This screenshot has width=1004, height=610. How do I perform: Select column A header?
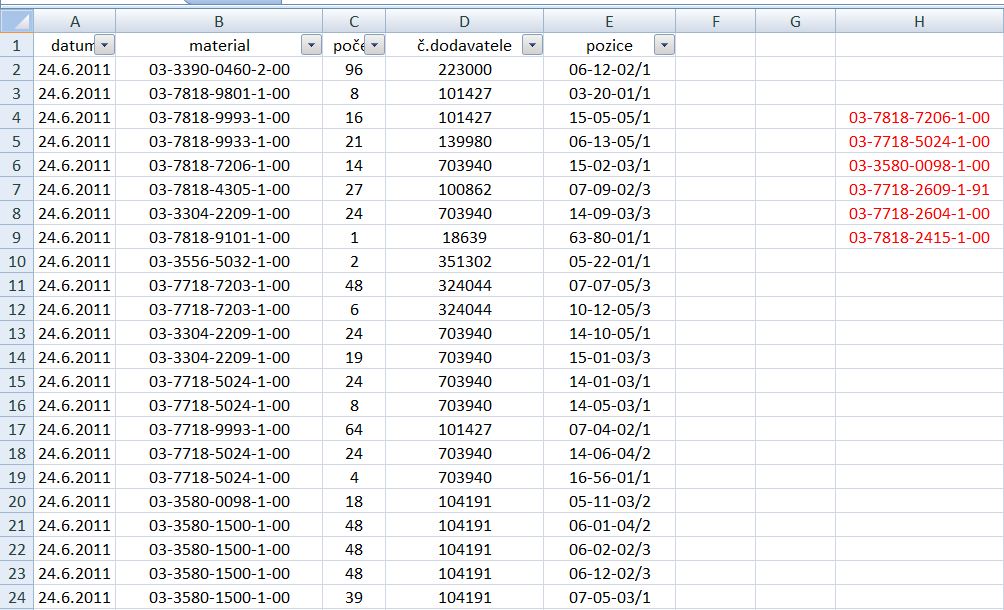pos(75,21)
